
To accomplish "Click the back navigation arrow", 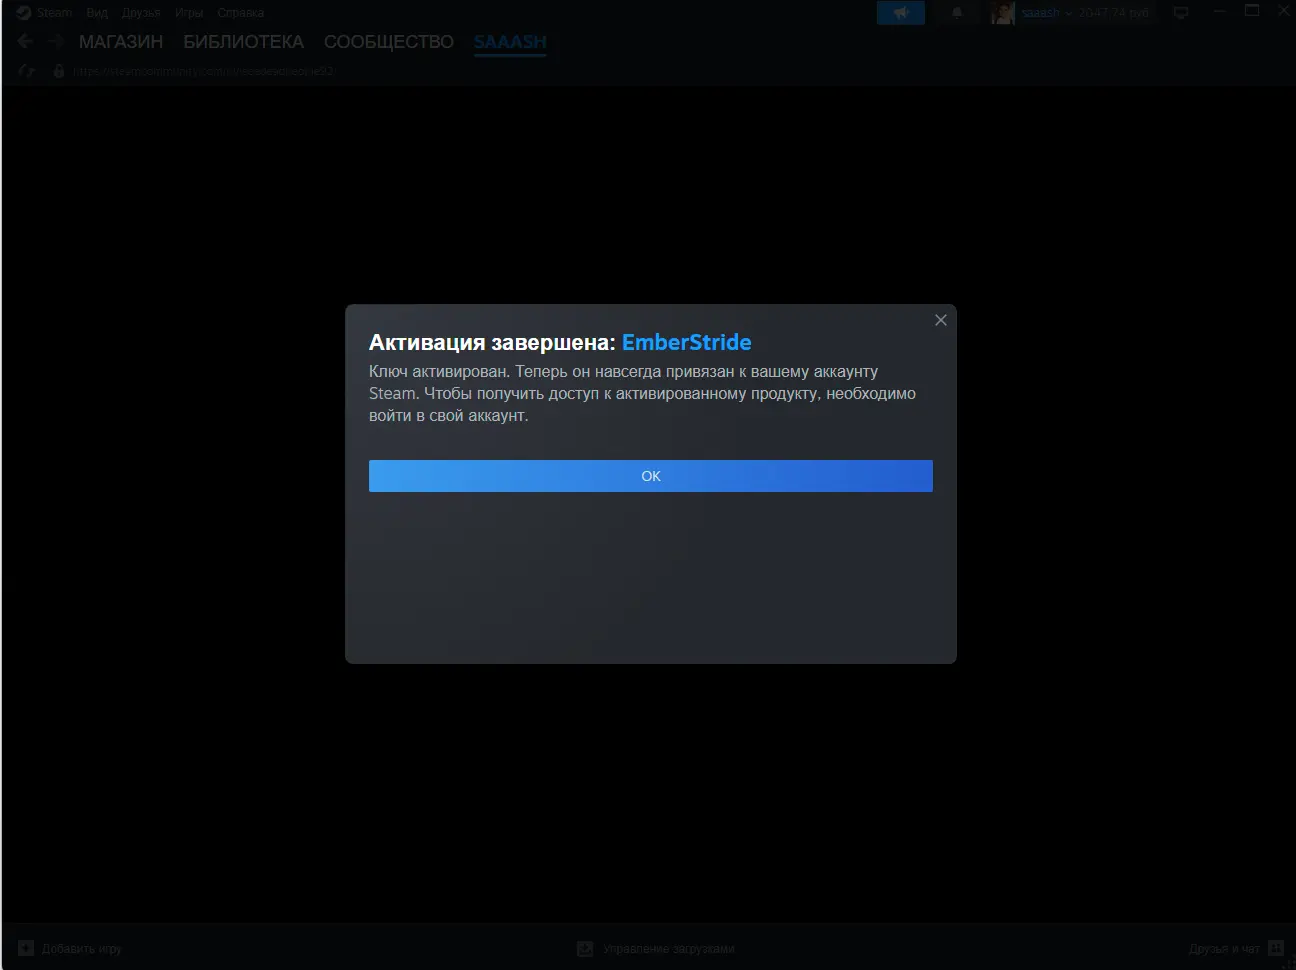I will point(26,41).
